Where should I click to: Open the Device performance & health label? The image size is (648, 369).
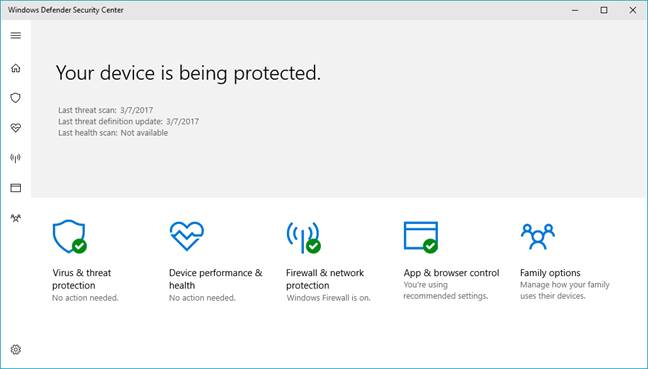216,279
